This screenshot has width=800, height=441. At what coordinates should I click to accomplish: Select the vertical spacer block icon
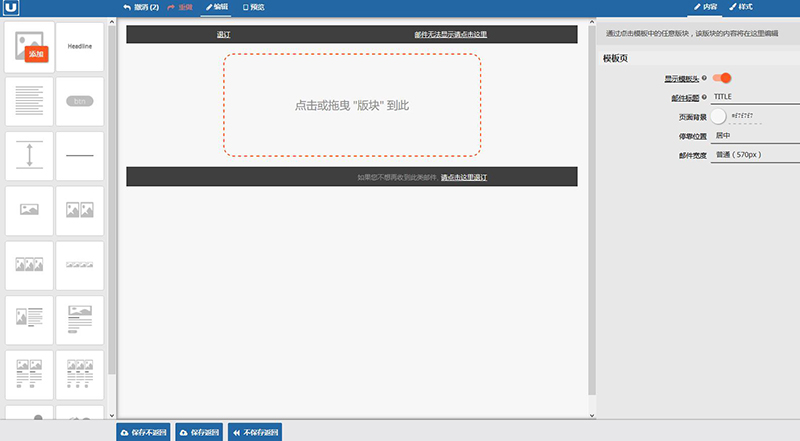tap(29, 156)
